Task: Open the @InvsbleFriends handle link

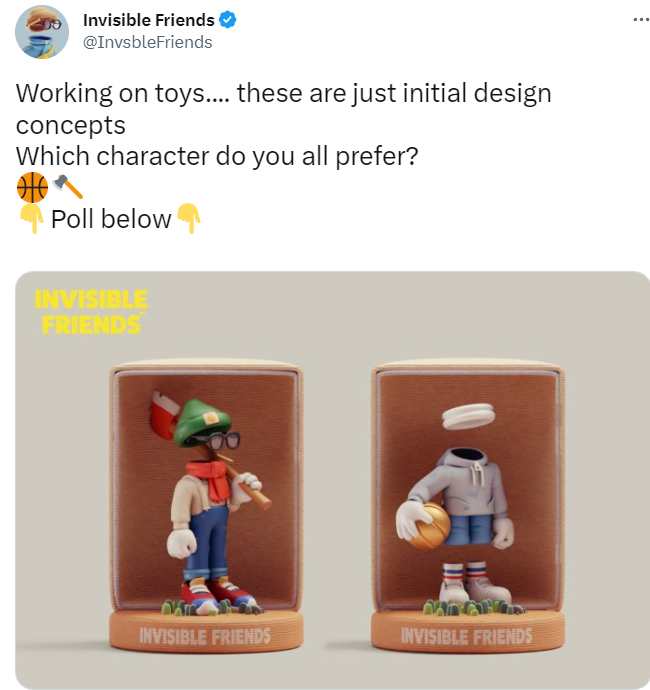Action: tap(147, 42)
